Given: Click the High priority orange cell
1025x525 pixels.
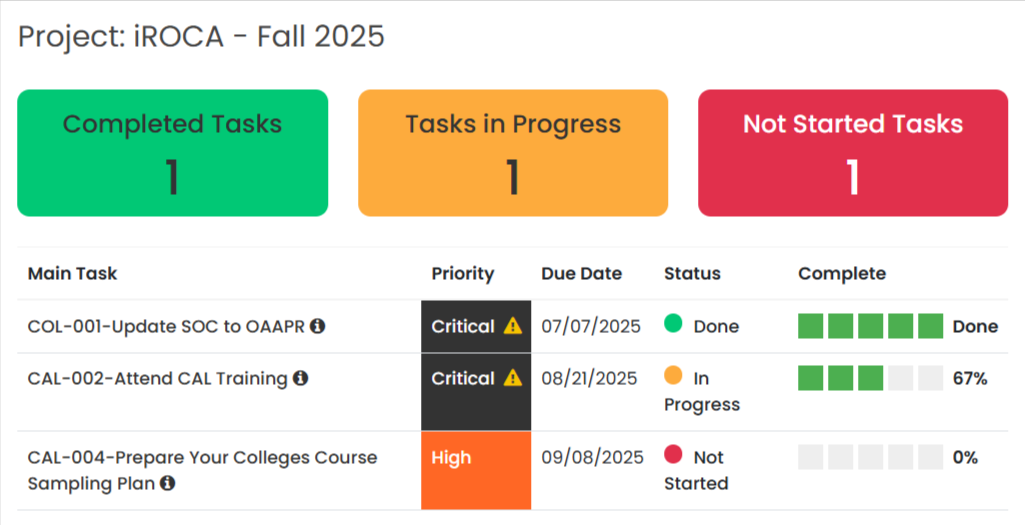Looking at the screenshot, I should click(476, 470).
